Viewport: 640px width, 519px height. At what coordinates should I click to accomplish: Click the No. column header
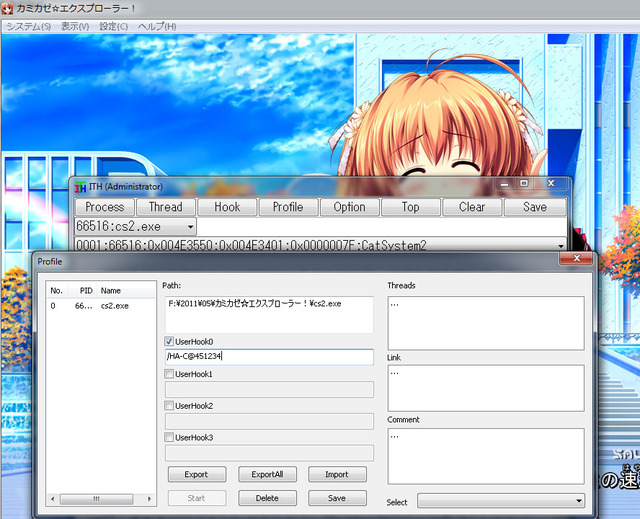coord(59,291)
